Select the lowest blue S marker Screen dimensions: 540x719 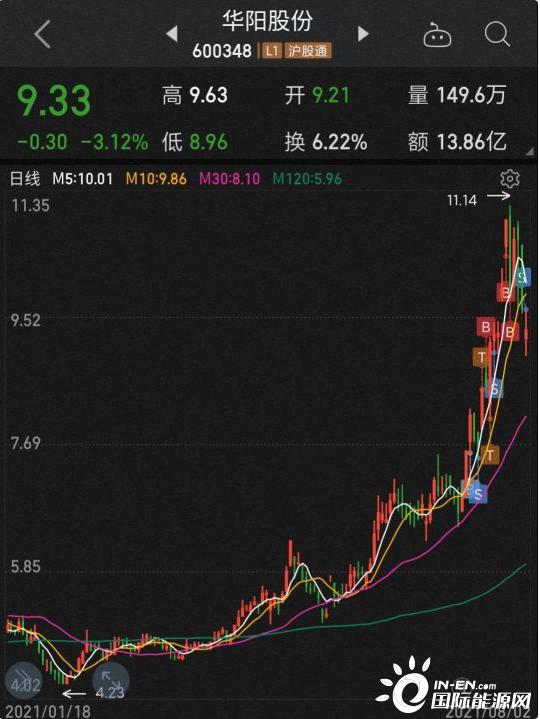coord(478,494)
